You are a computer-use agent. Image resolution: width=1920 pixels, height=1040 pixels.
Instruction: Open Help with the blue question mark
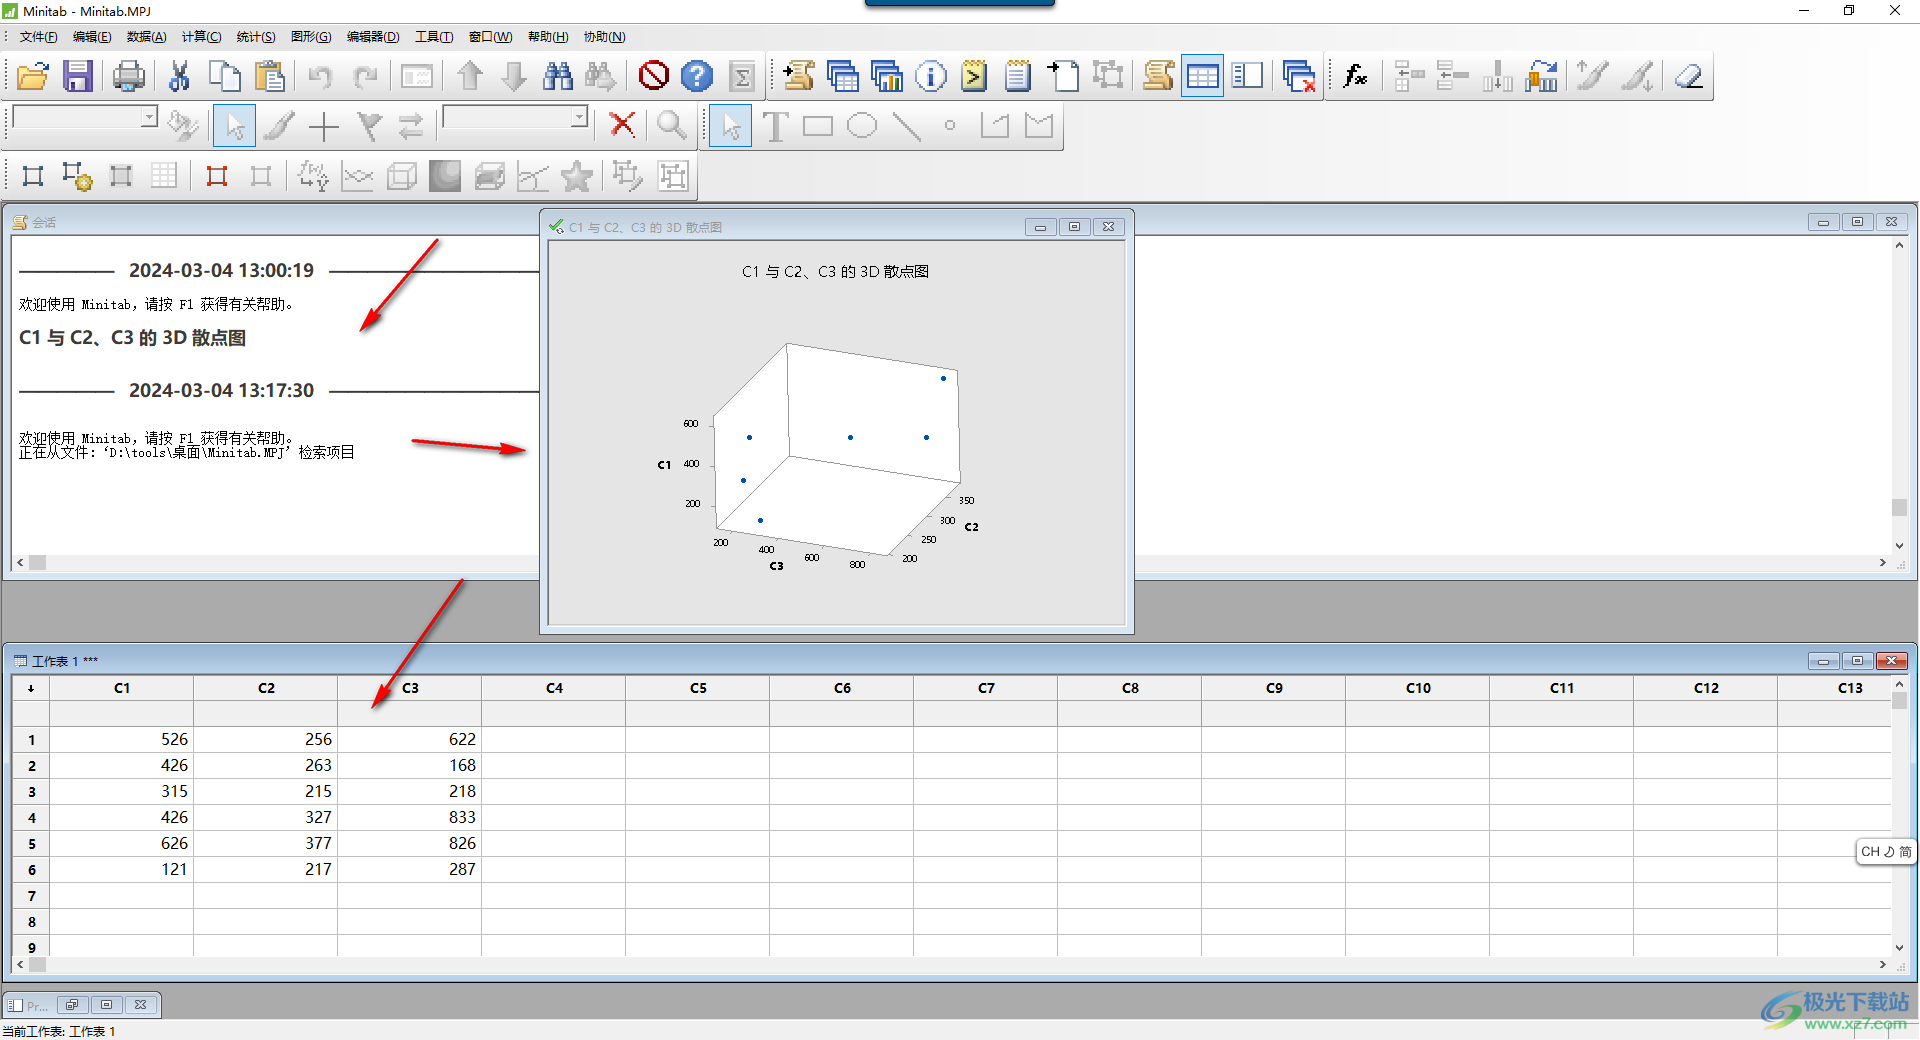point(697,76)
